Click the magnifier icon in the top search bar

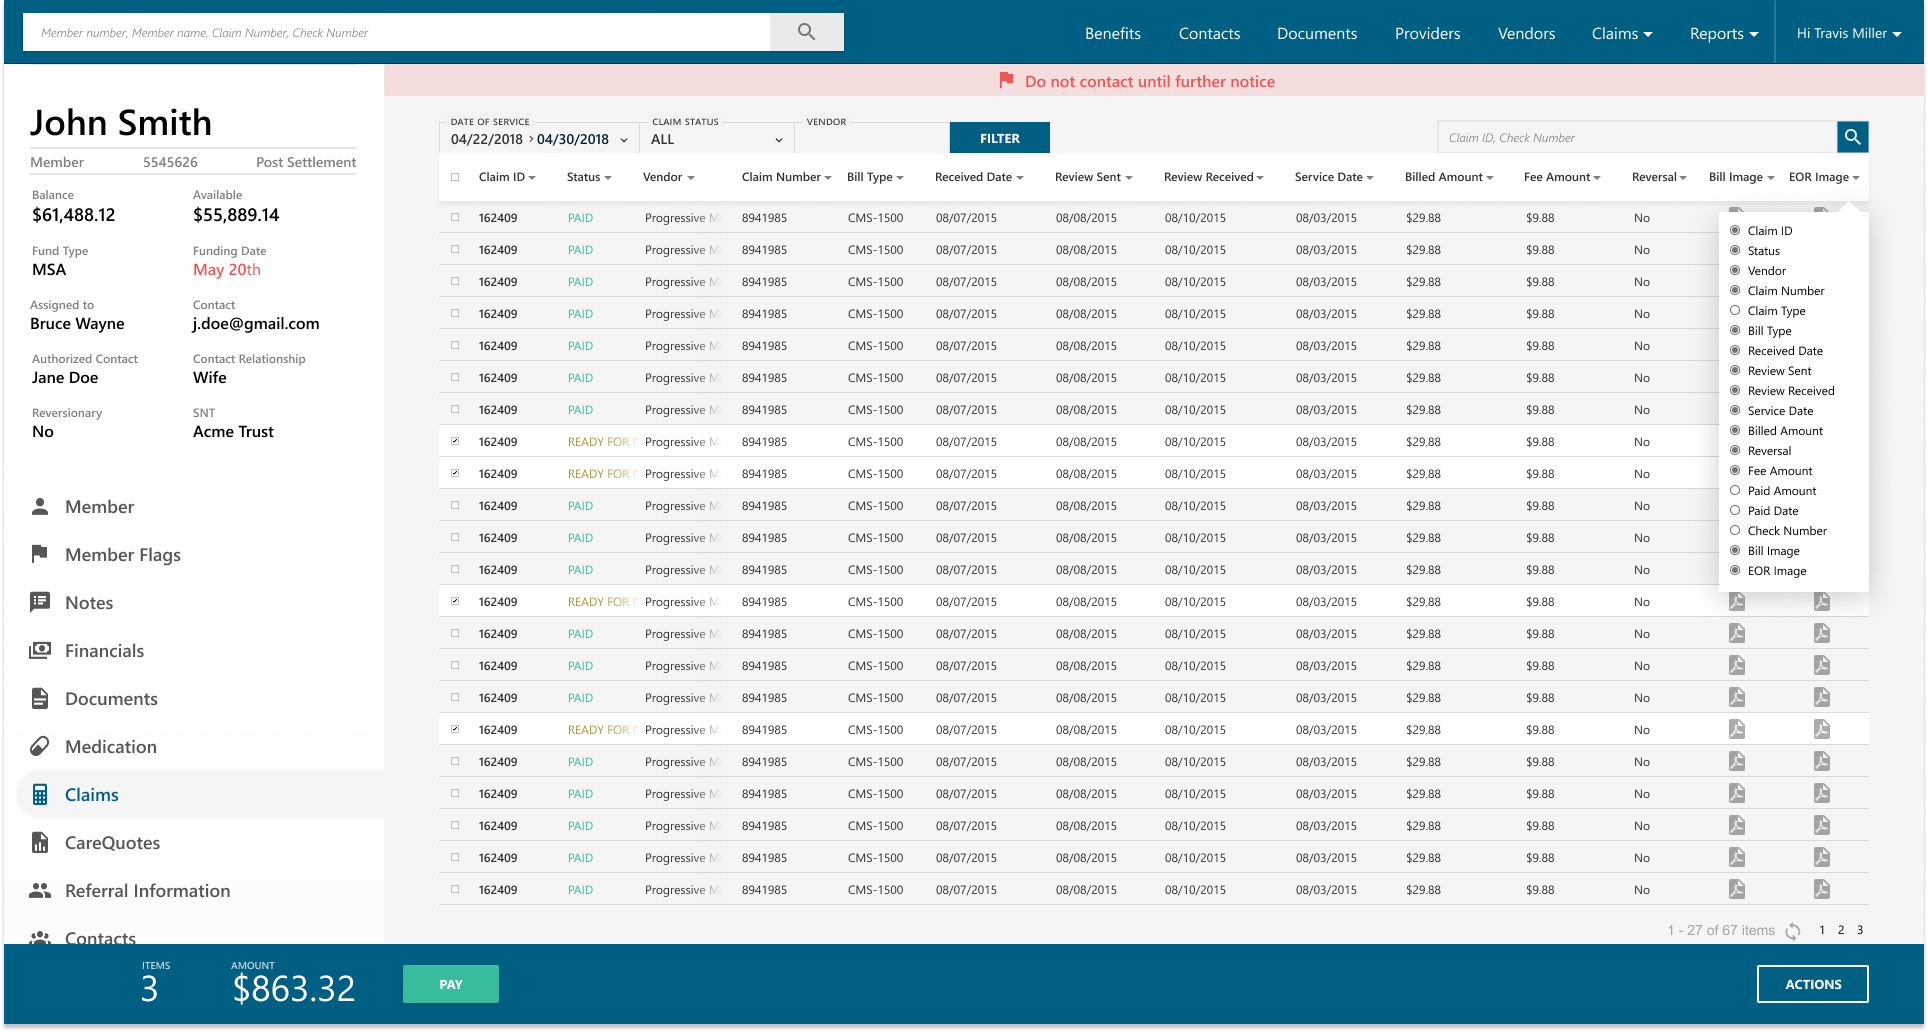pos(806,32)
